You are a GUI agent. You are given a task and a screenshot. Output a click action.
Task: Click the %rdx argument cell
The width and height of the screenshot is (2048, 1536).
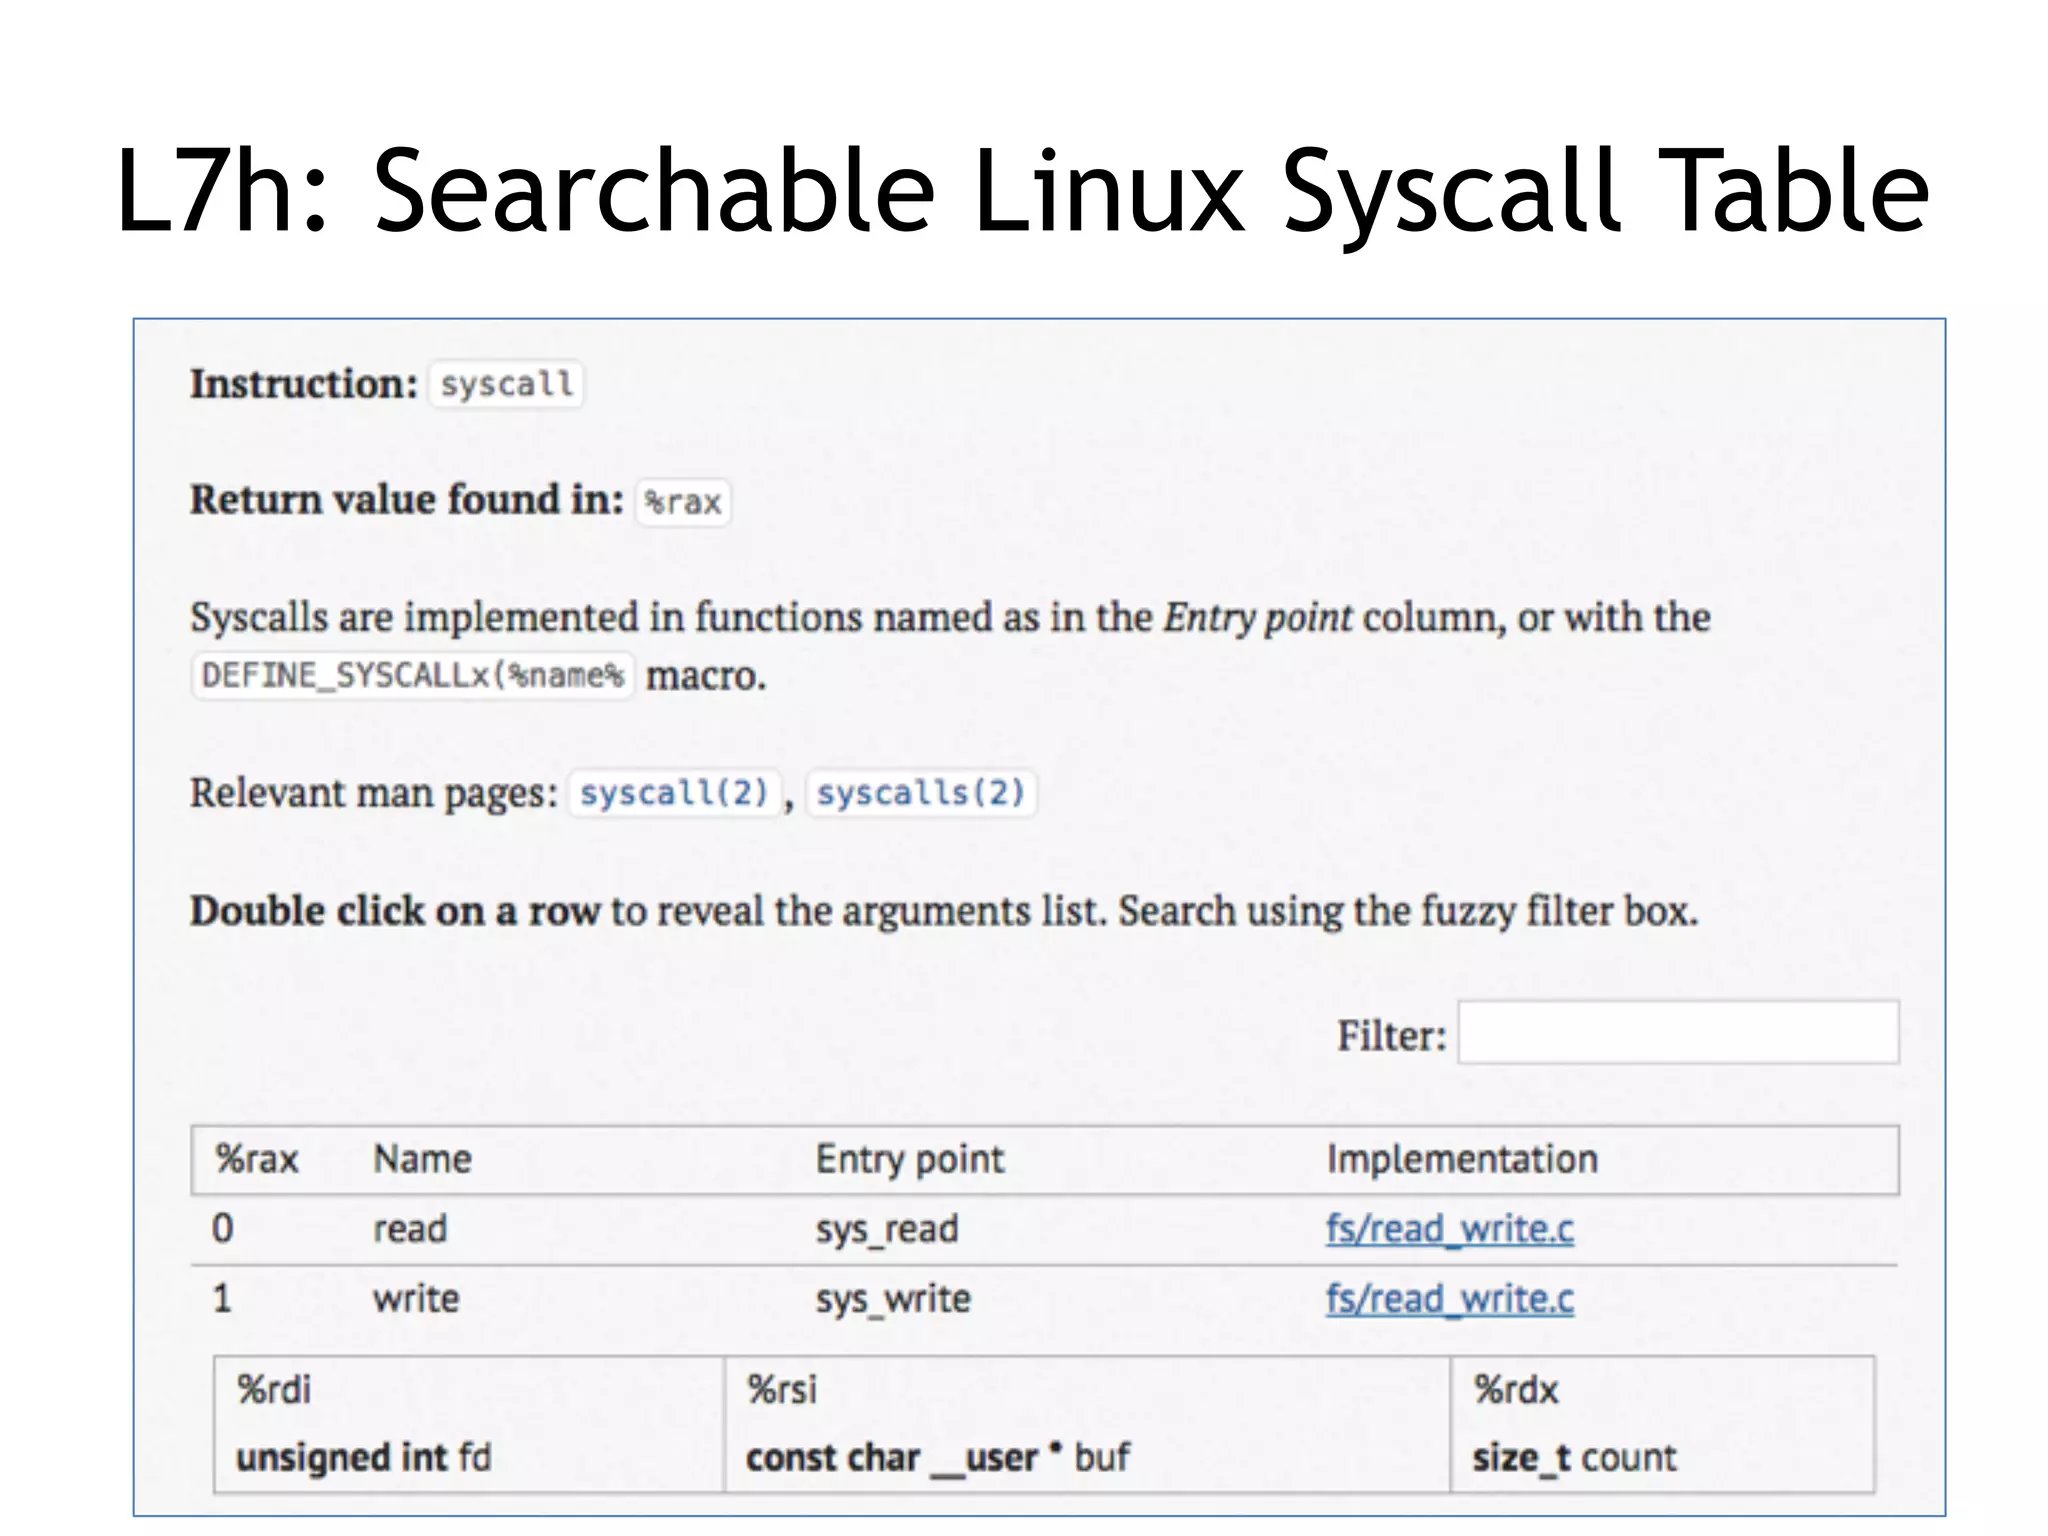click(x=1661, y=1423)
